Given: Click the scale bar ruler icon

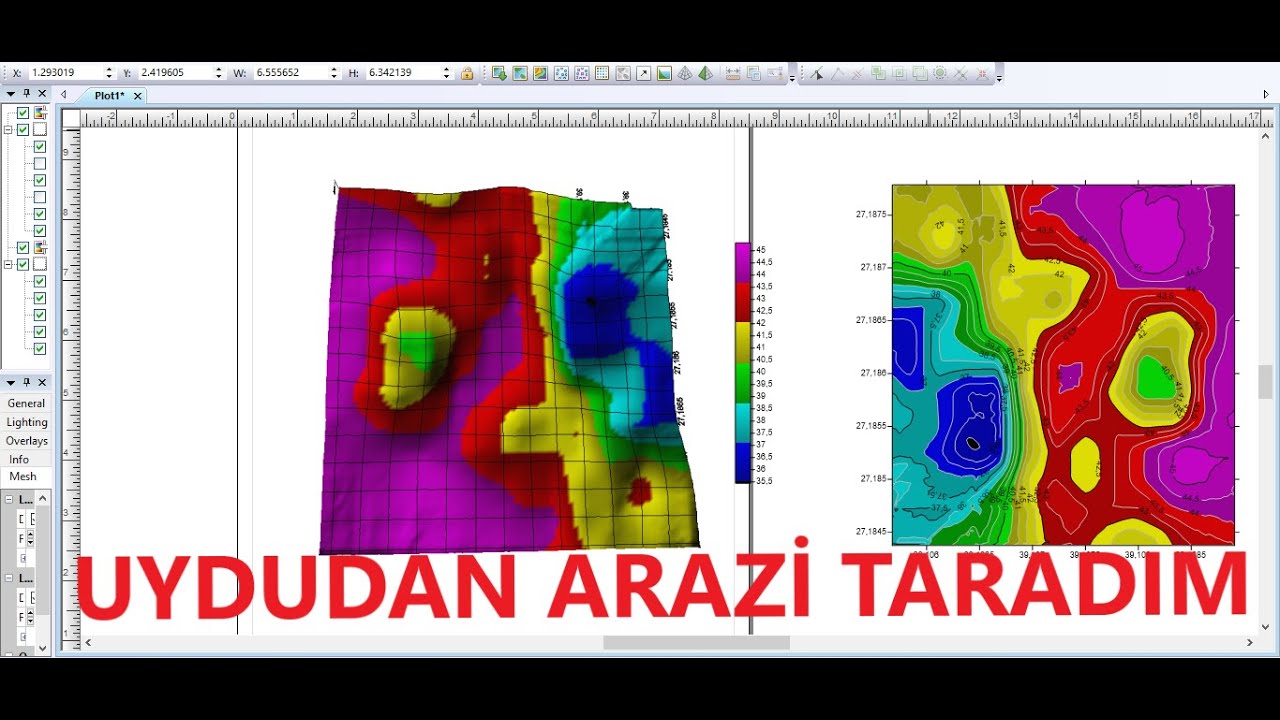Looking at the screenshot, I should [733, 73].
